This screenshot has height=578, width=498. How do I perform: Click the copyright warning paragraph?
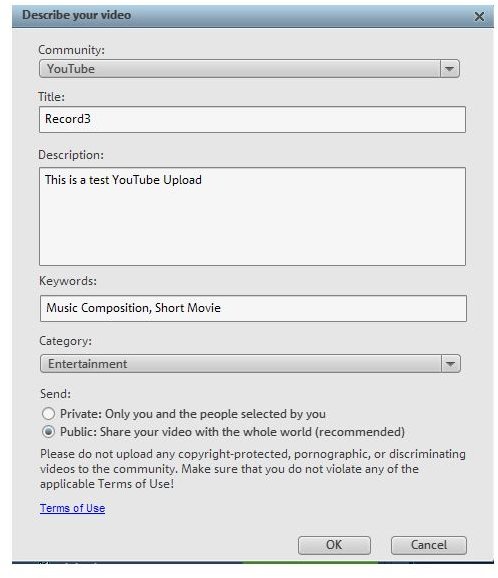[x=253, y=469]
